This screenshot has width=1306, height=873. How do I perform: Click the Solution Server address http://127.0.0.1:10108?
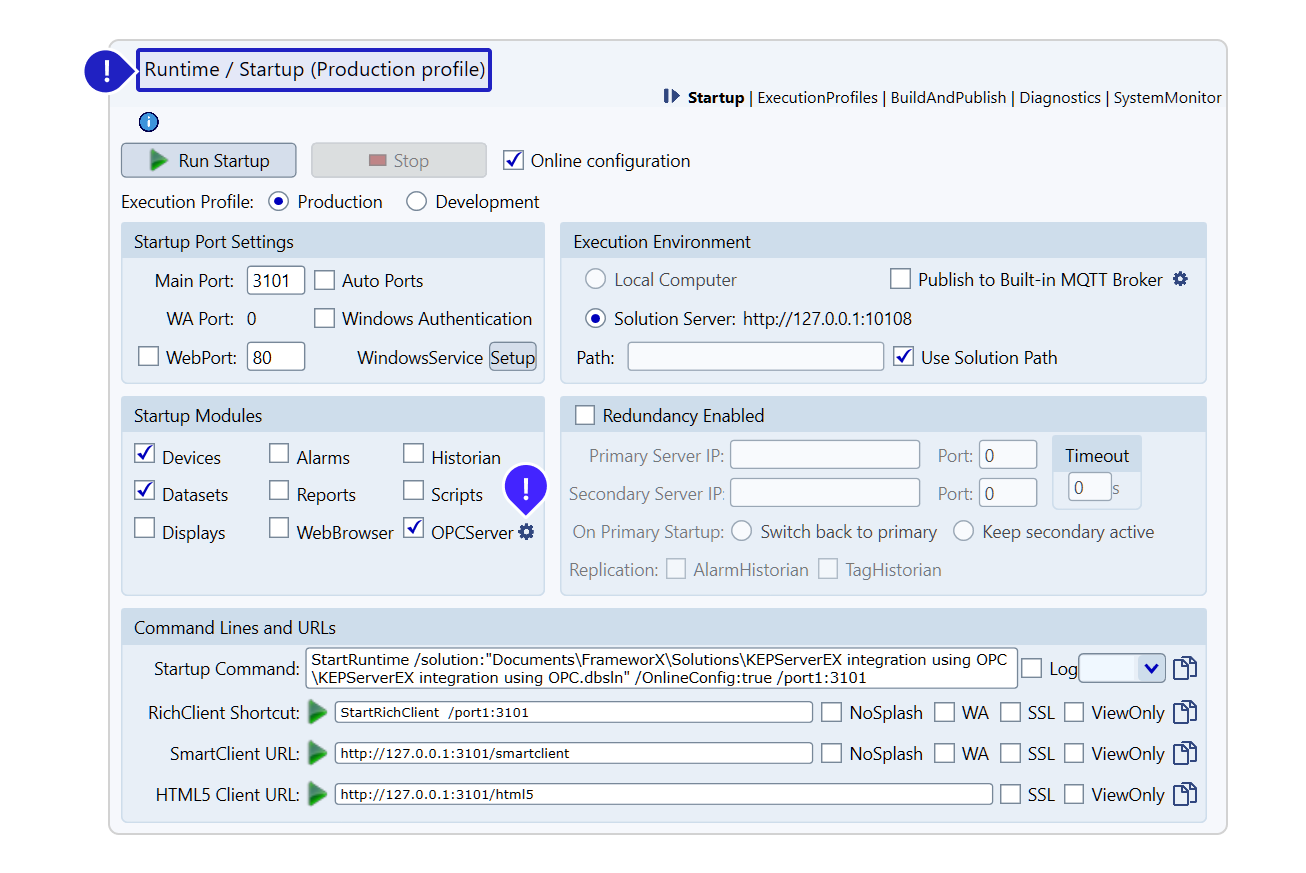827,319
